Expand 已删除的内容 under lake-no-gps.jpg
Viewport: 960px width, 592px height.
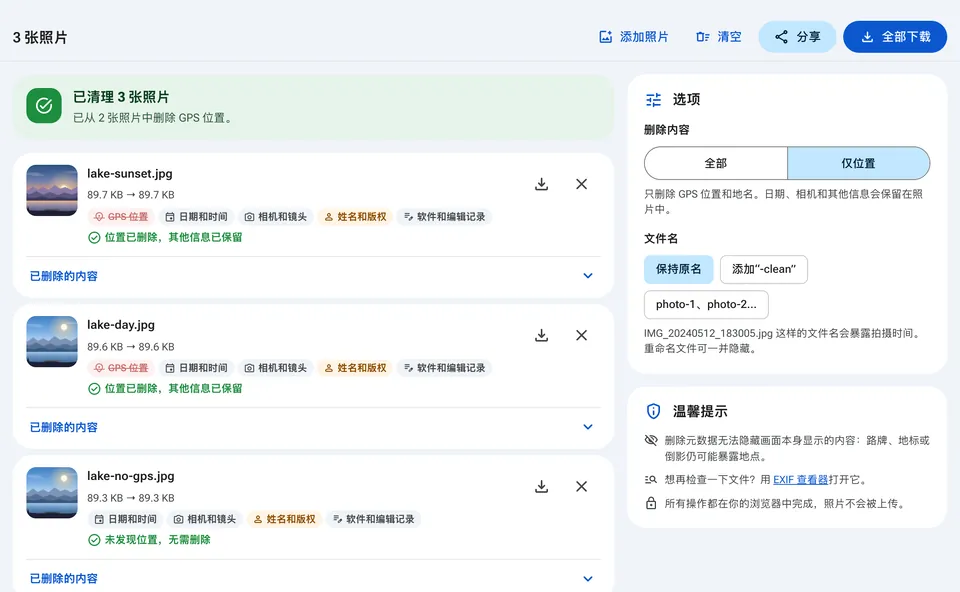coord(312,579)
